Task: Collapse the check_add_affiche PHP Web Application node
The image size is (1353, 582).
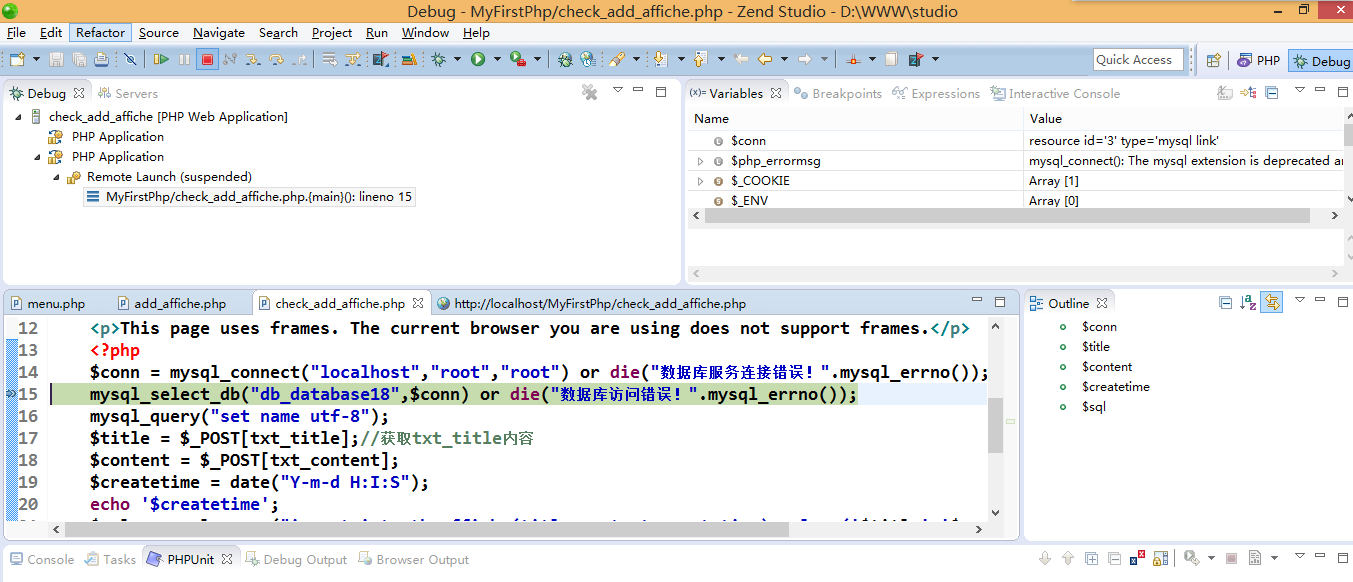Action: [19, 117]
